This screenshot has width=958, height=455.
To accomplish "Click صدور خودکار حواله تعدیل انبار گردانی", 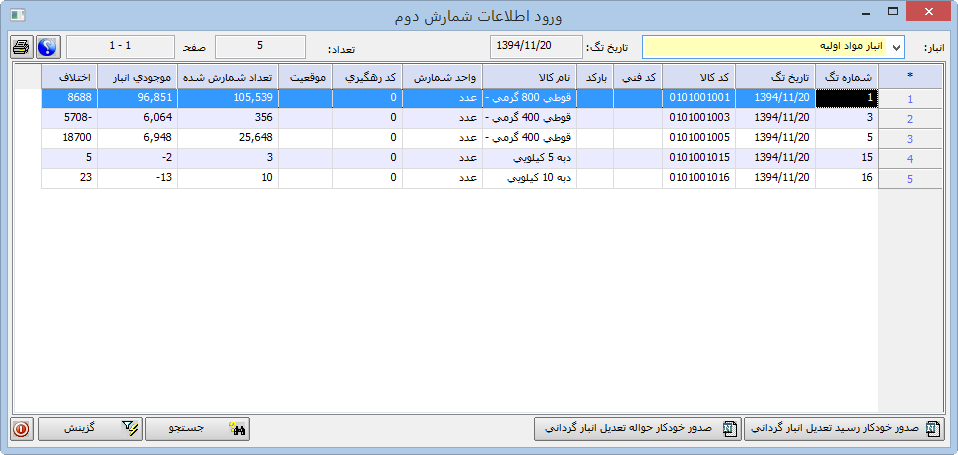I will pos(636,429).
